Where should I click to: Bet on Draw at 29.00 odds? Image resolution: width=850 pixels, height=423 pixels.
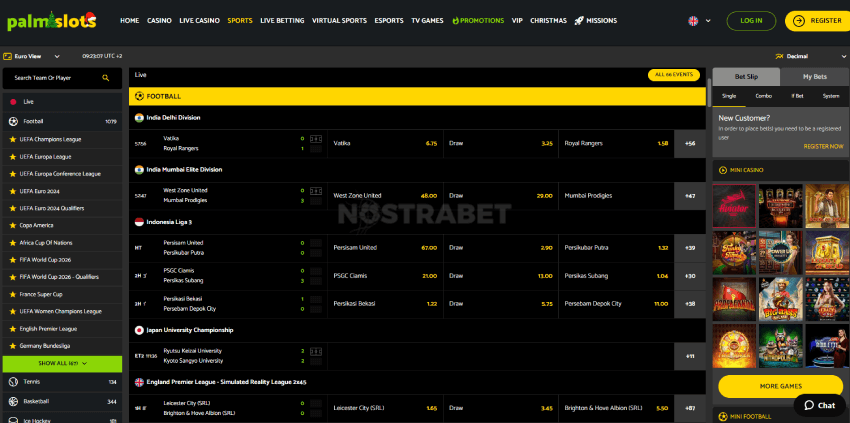click(x=501, y=196)
